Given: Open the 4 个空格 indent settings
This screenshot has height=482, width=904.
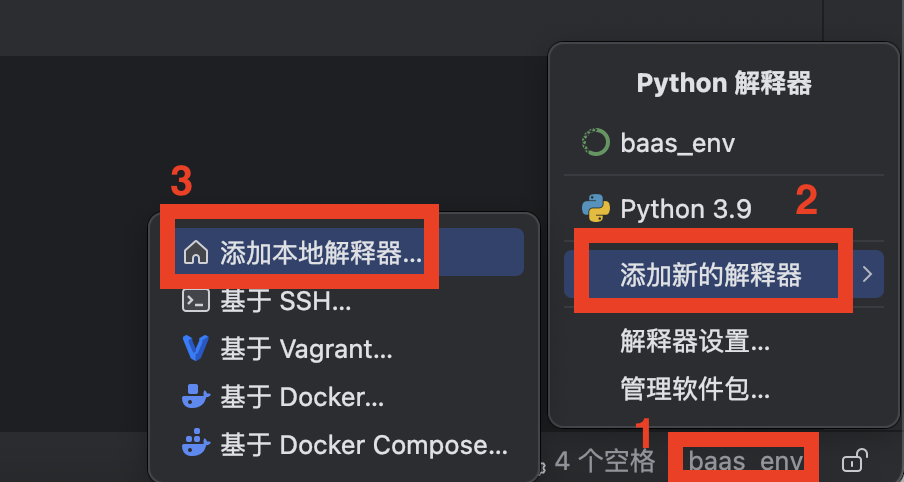Looking at the screenshot, I should tap(604, 461).
